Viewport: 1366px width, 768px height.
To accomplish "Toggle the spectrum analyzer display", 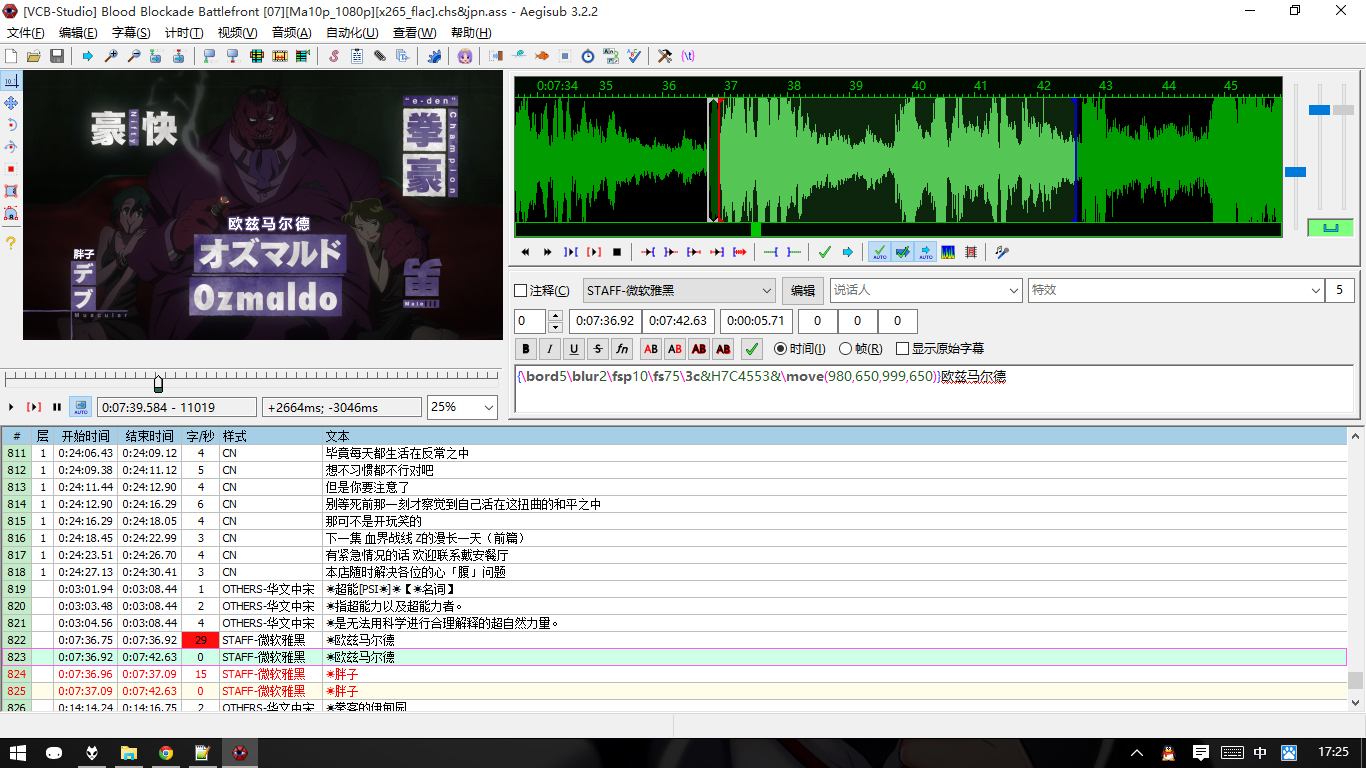I will coord(948,252).
